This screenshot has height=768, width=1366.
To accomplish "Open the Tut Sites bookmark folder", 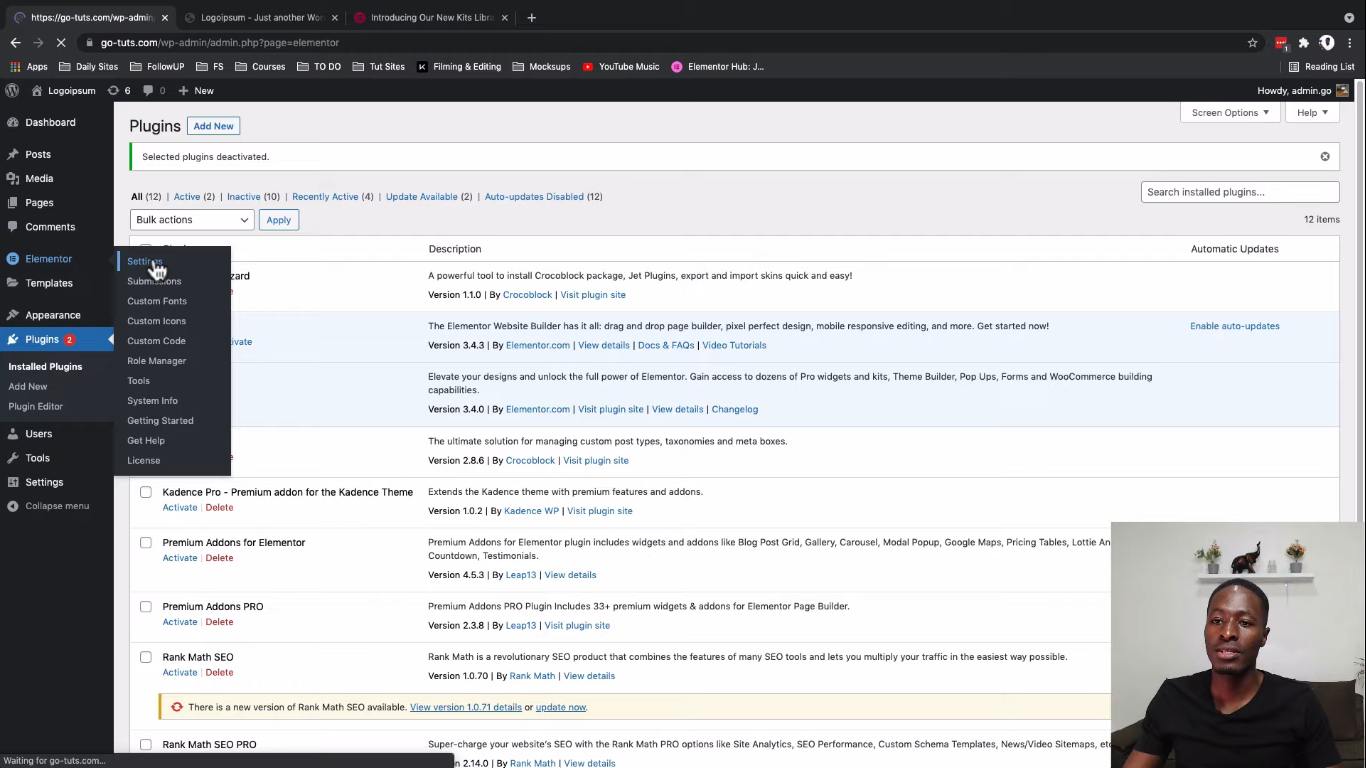I will (x=378, y=66).
